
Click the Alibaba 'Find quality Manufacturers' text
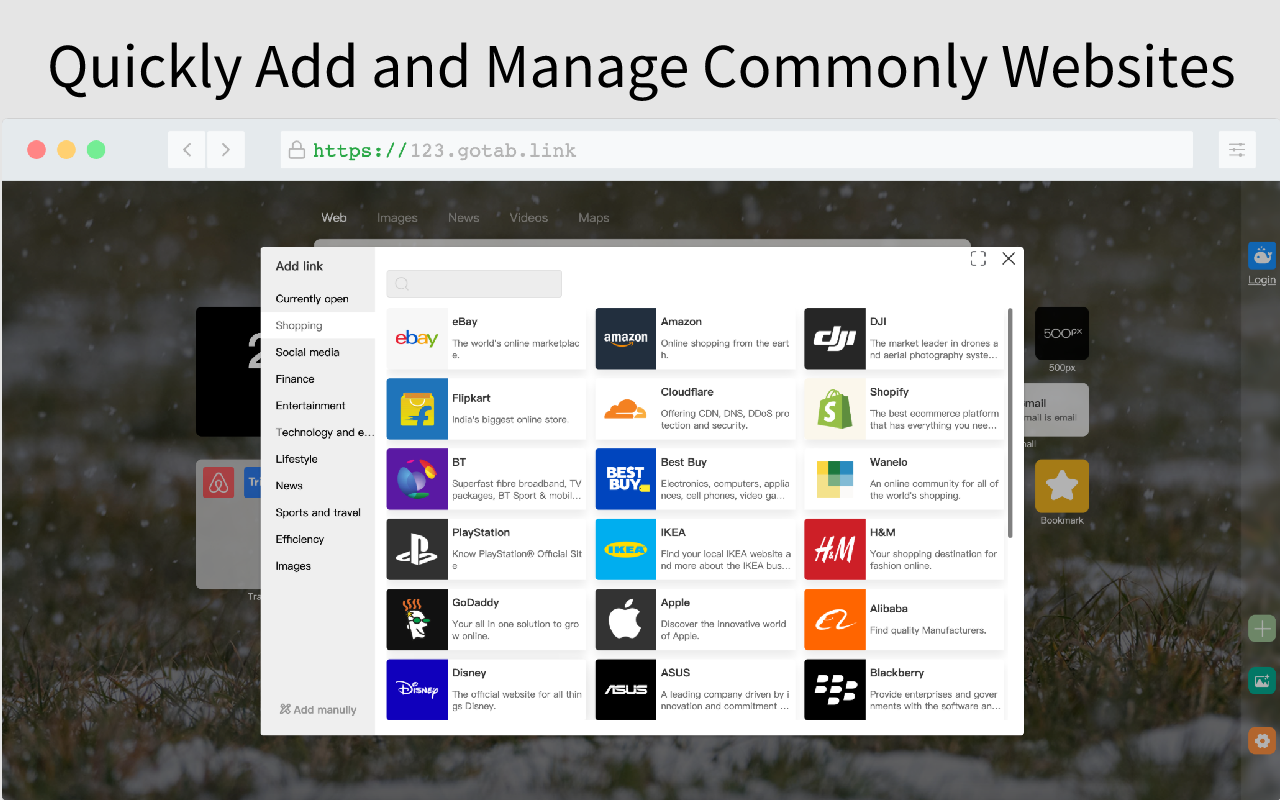928,631
